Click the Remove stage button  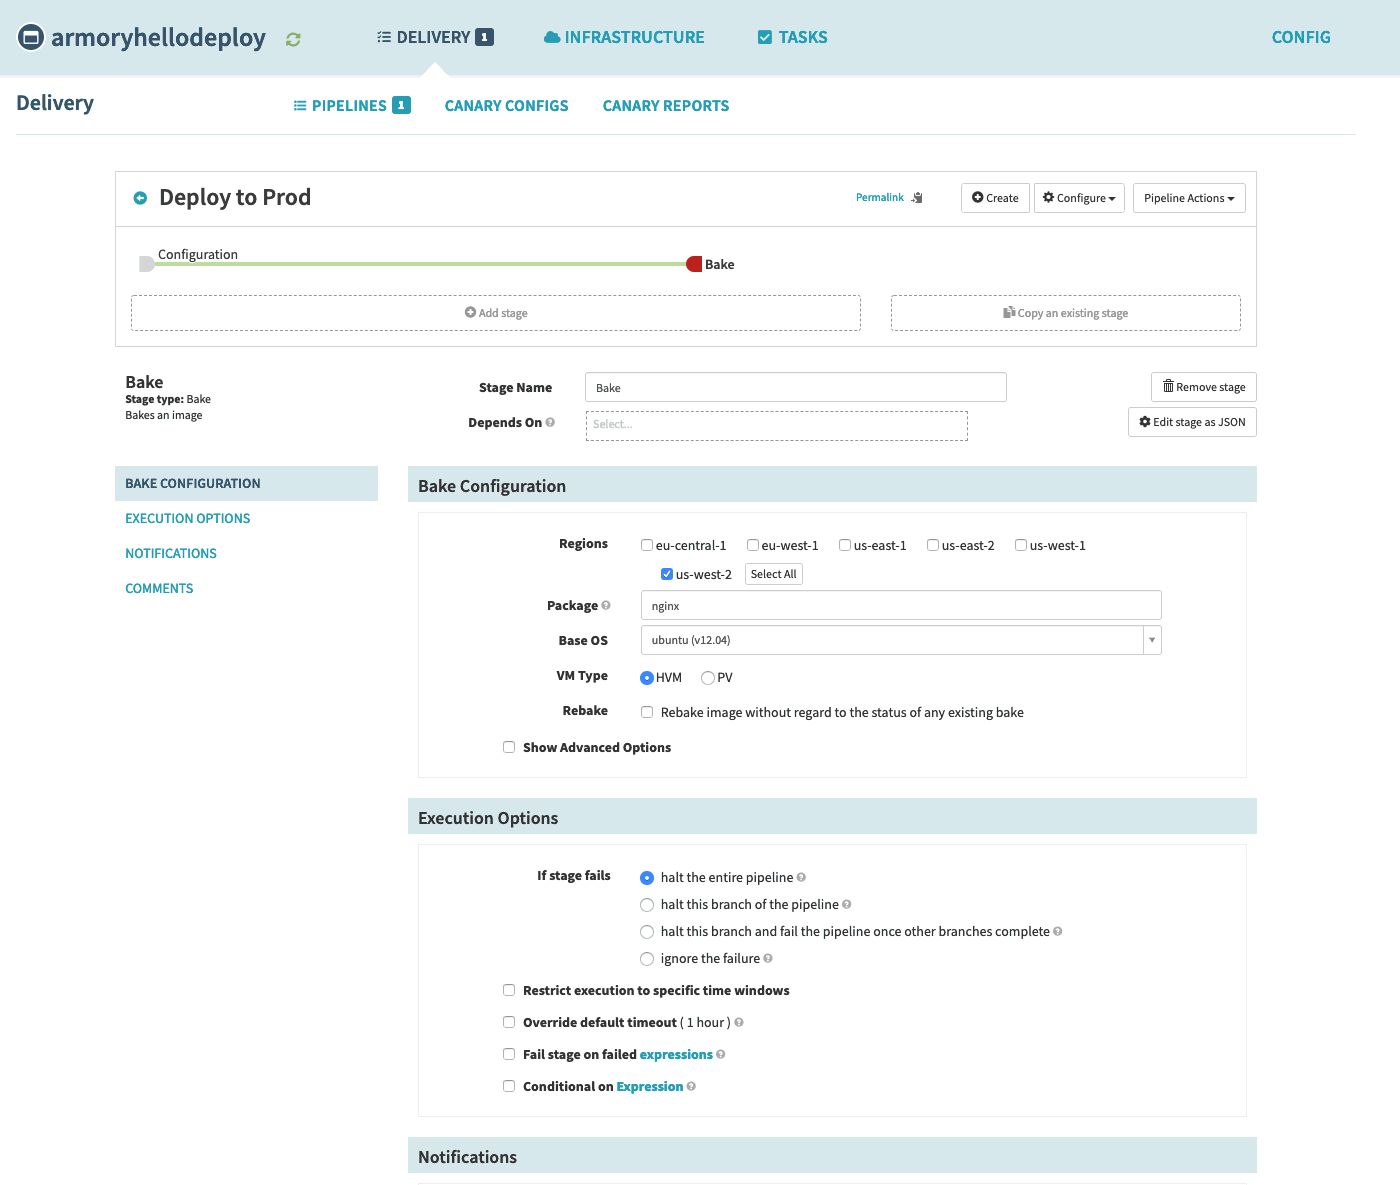(x=1203, y=387)
